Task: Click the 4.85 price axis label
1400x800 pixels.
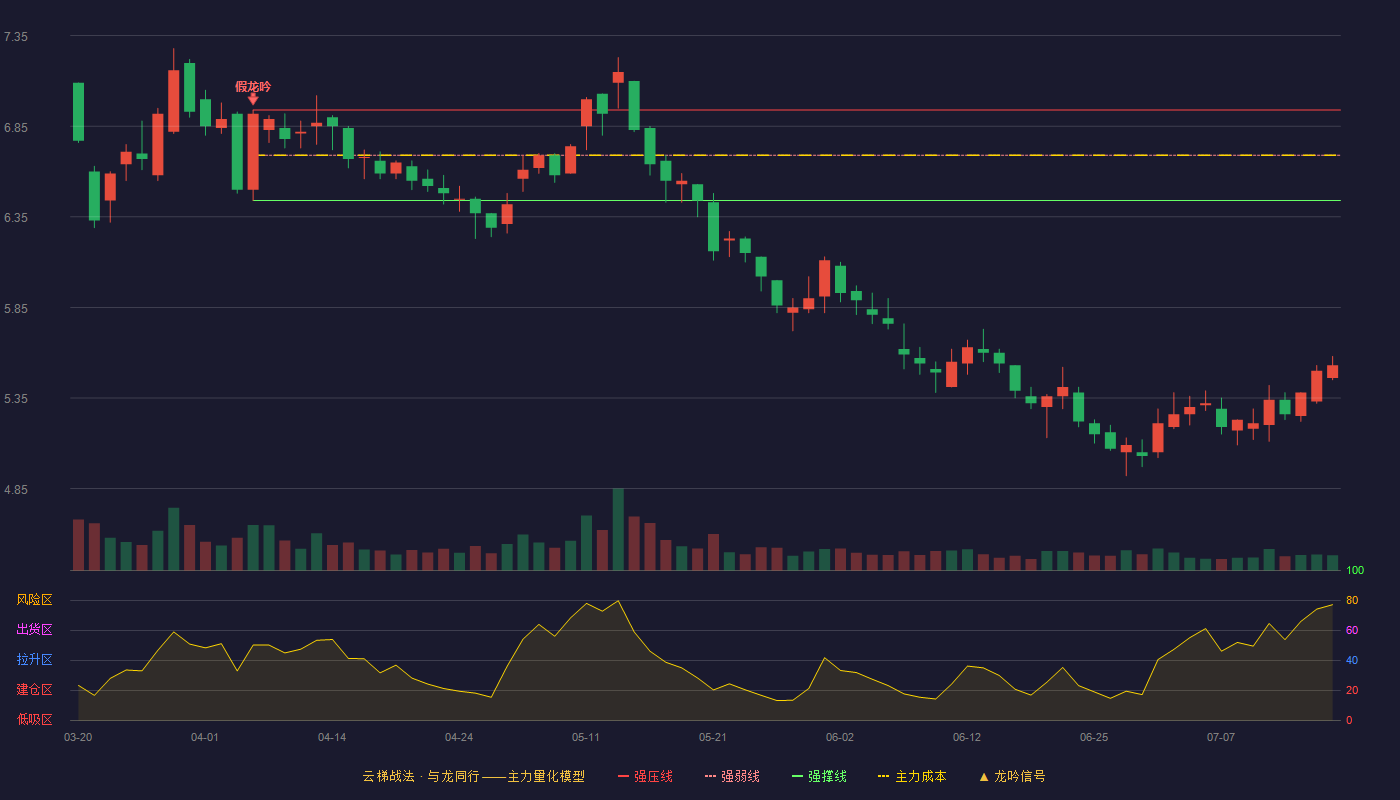Action: click(x=16, y=489)
